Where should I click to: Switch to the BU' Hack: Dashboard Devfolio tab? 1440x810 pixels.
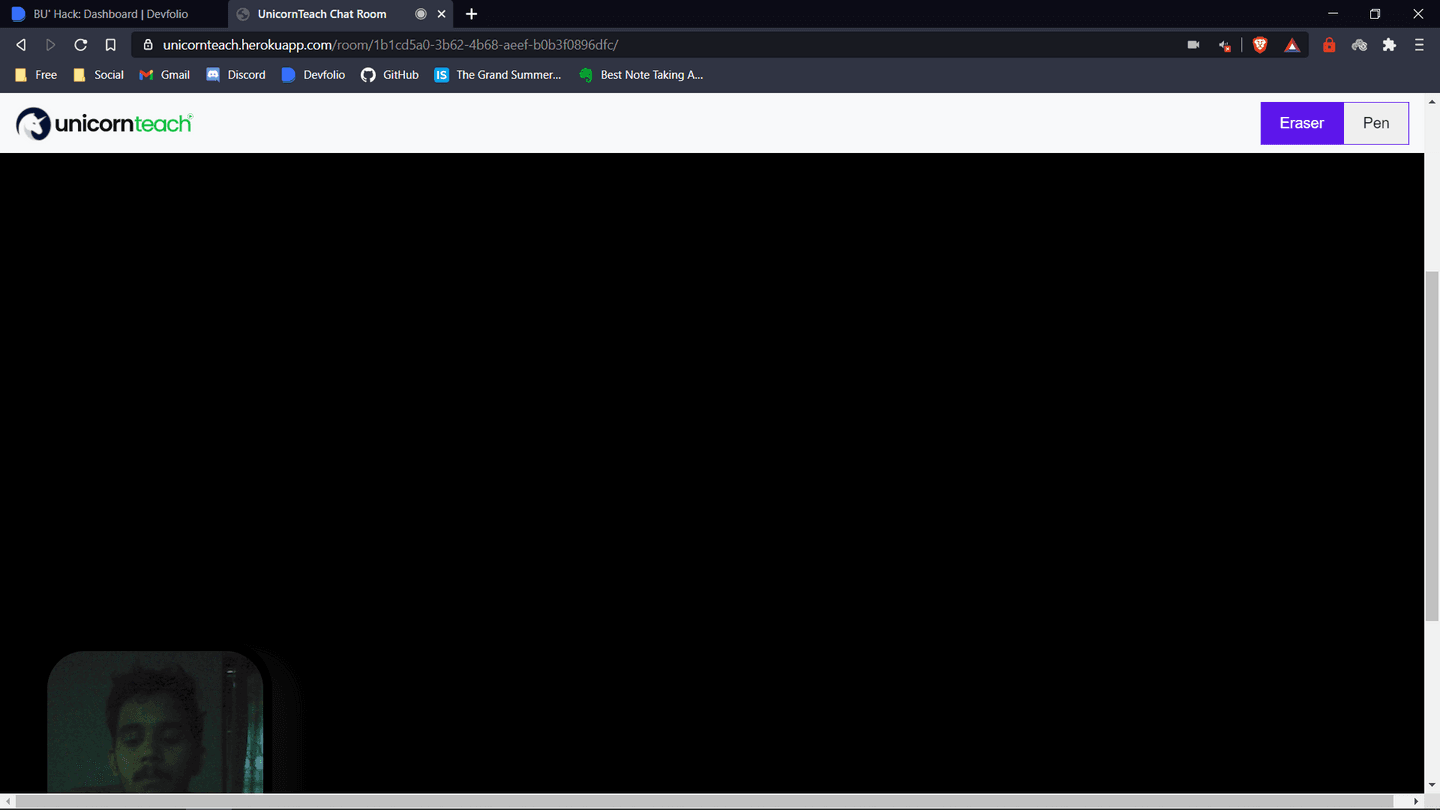tap(113, 14)
